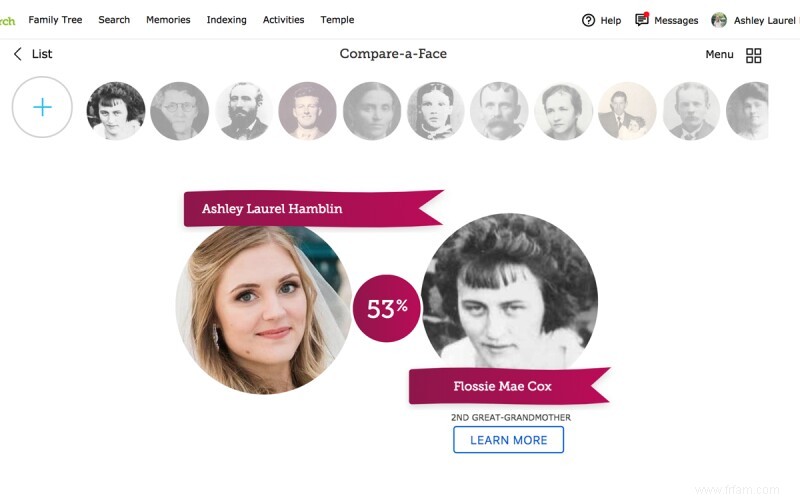Choose the mustached man ancestor thumbnail

pos(499,110)
